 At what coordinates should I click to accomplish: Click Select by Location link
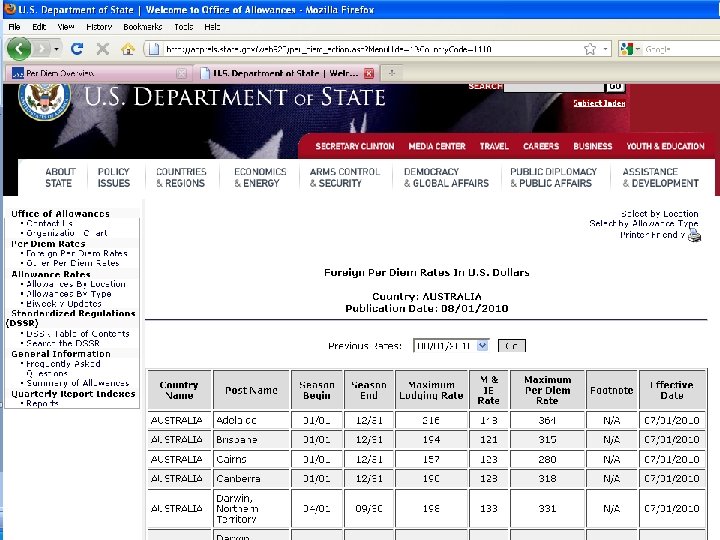click(x=659, y=214)
